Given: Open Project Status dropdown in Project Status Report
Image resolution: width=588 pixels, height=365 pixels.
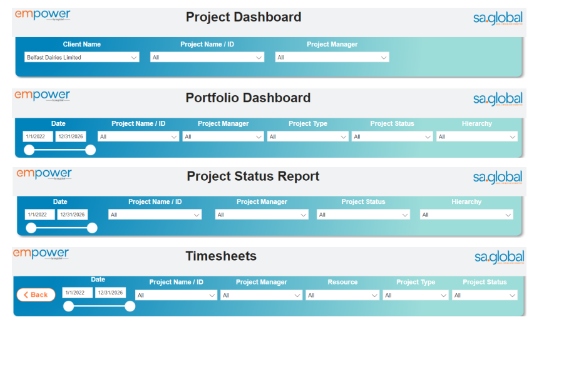Looking at the screenshot, I should tap(363, 215).
